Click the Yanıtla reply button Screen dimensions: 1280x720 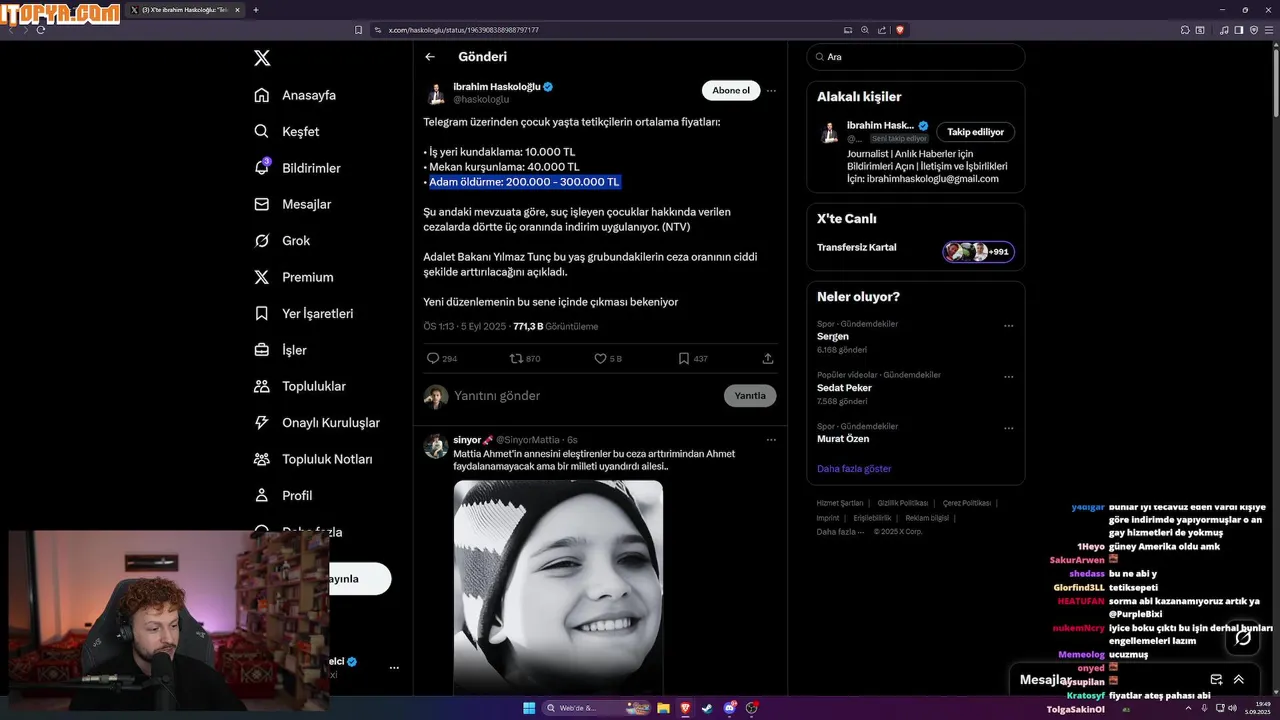750,396
